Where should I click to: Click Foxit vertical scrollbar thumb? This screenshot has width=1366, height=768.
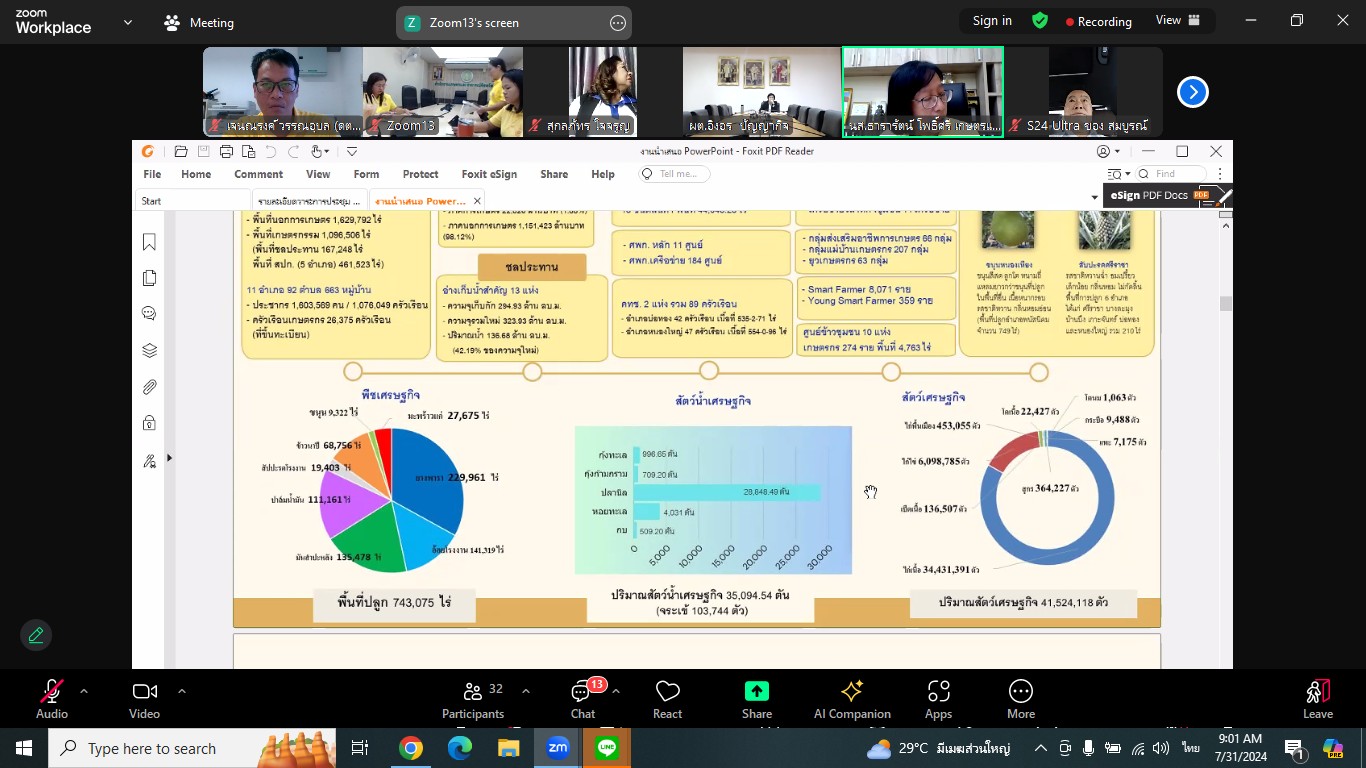pos(1225,304)
